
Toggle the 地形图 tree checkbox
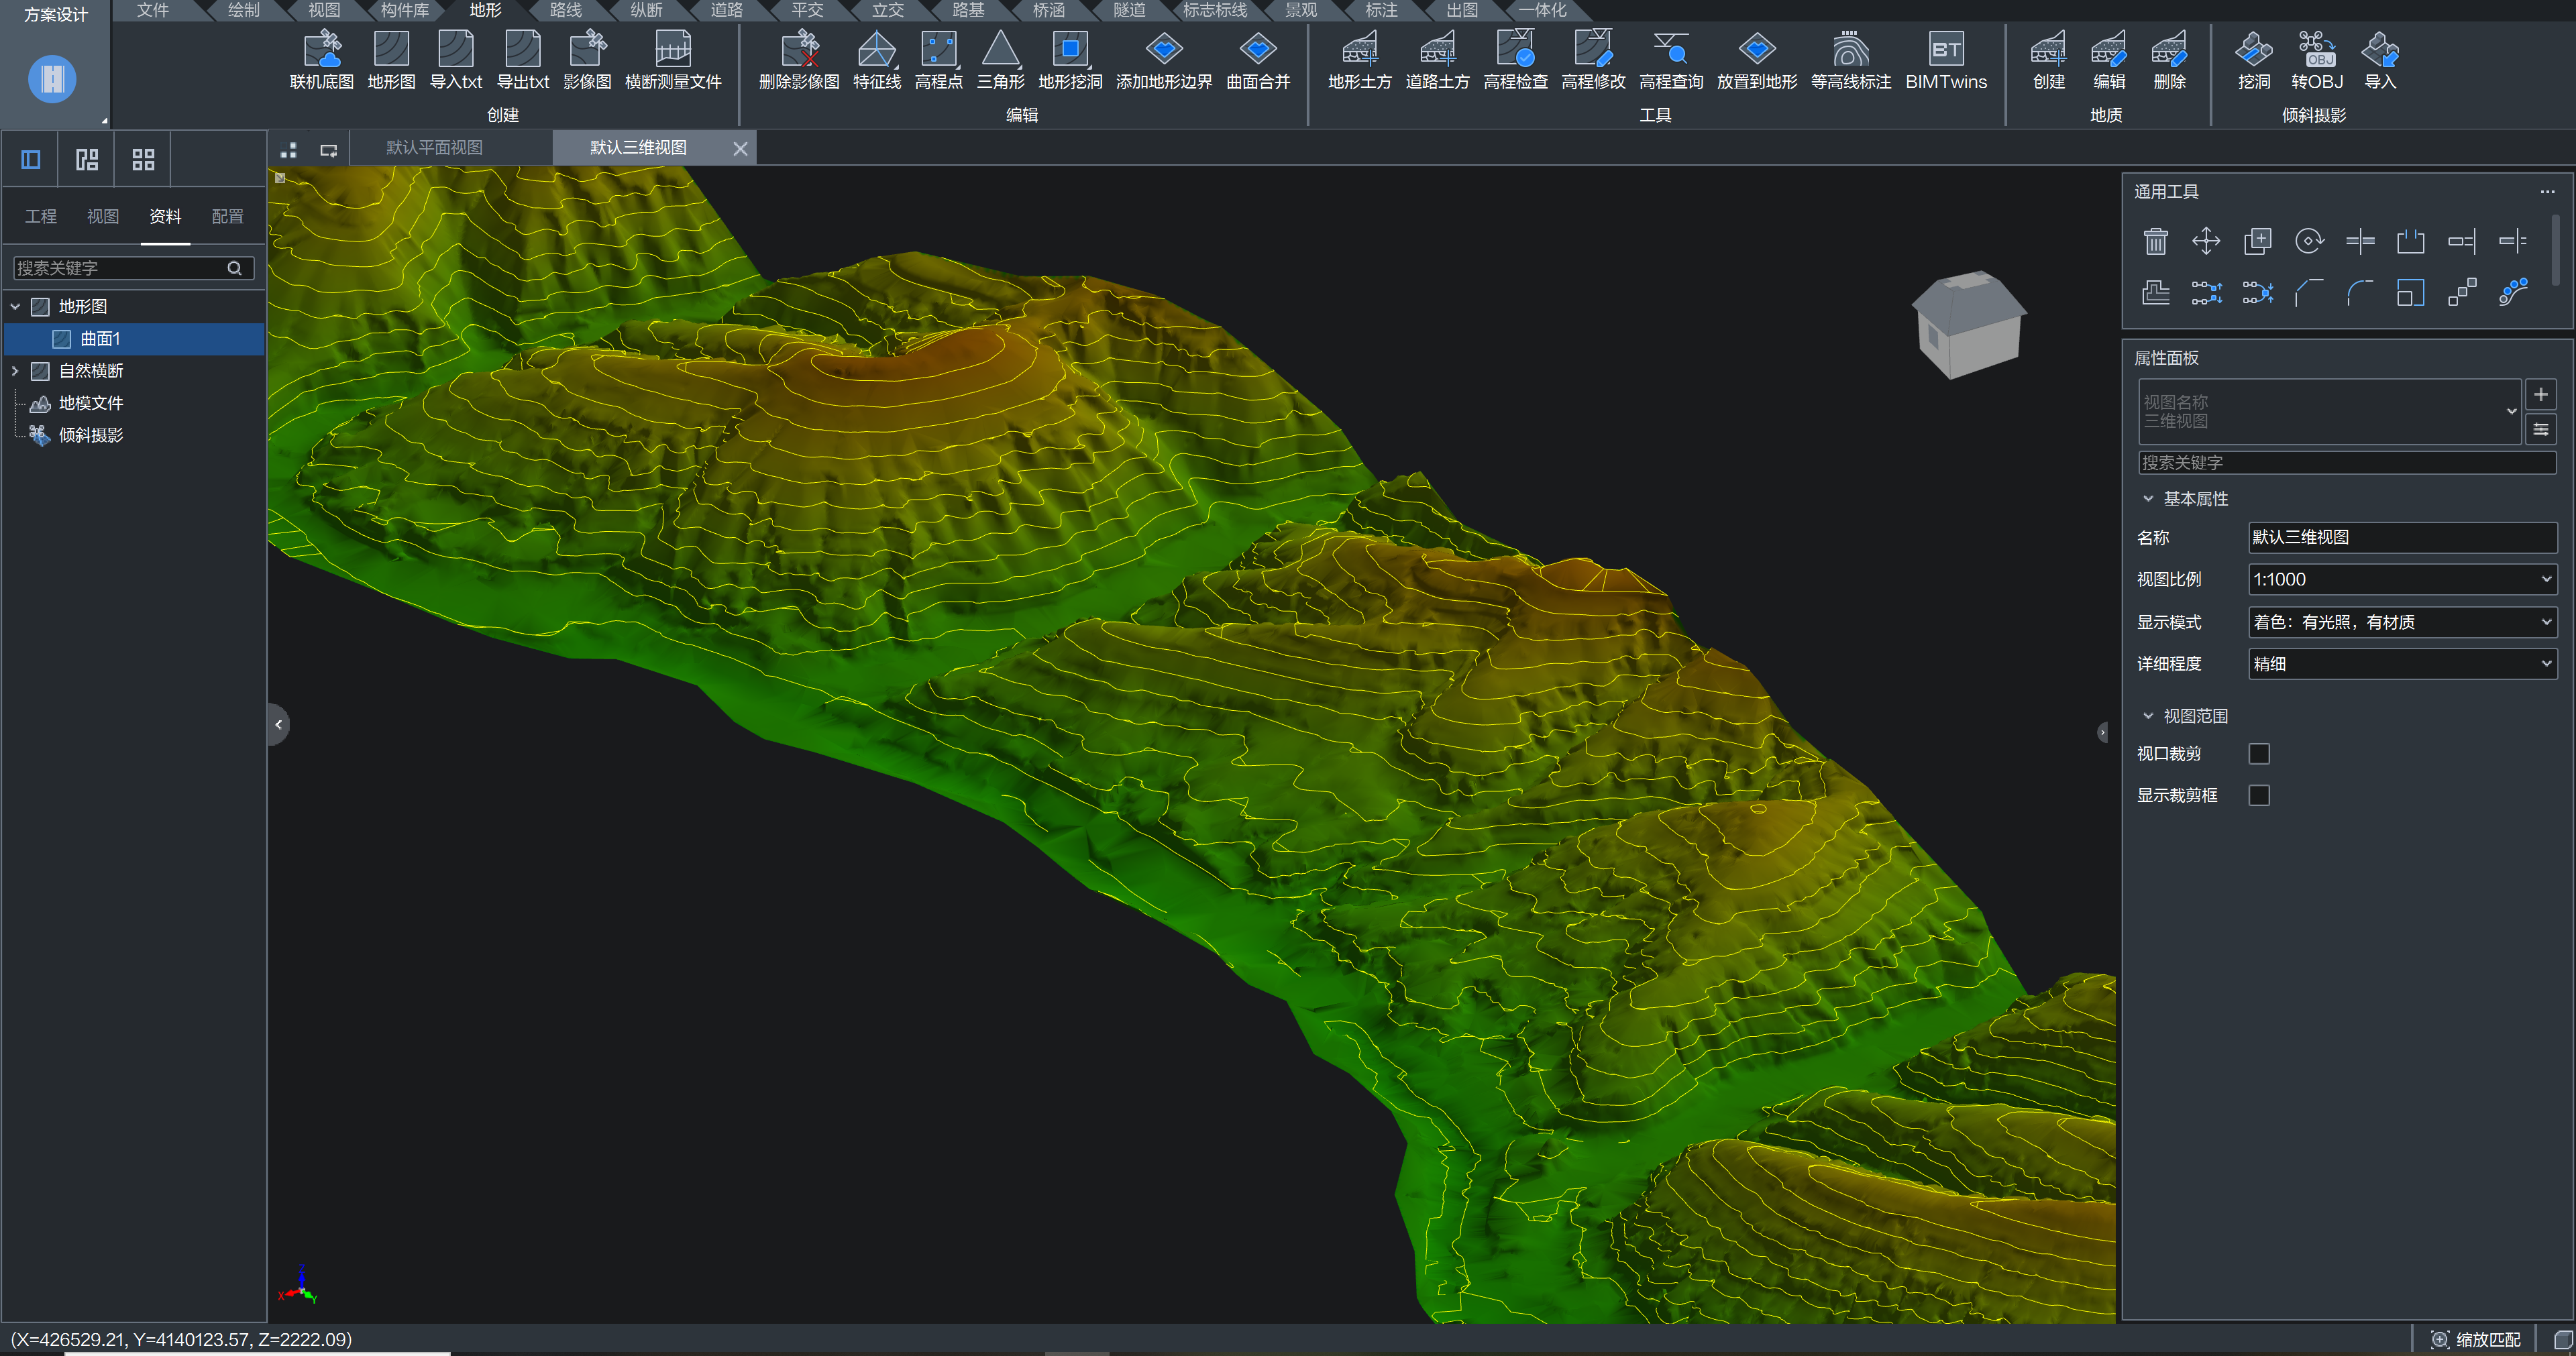[x=41, y=307]
